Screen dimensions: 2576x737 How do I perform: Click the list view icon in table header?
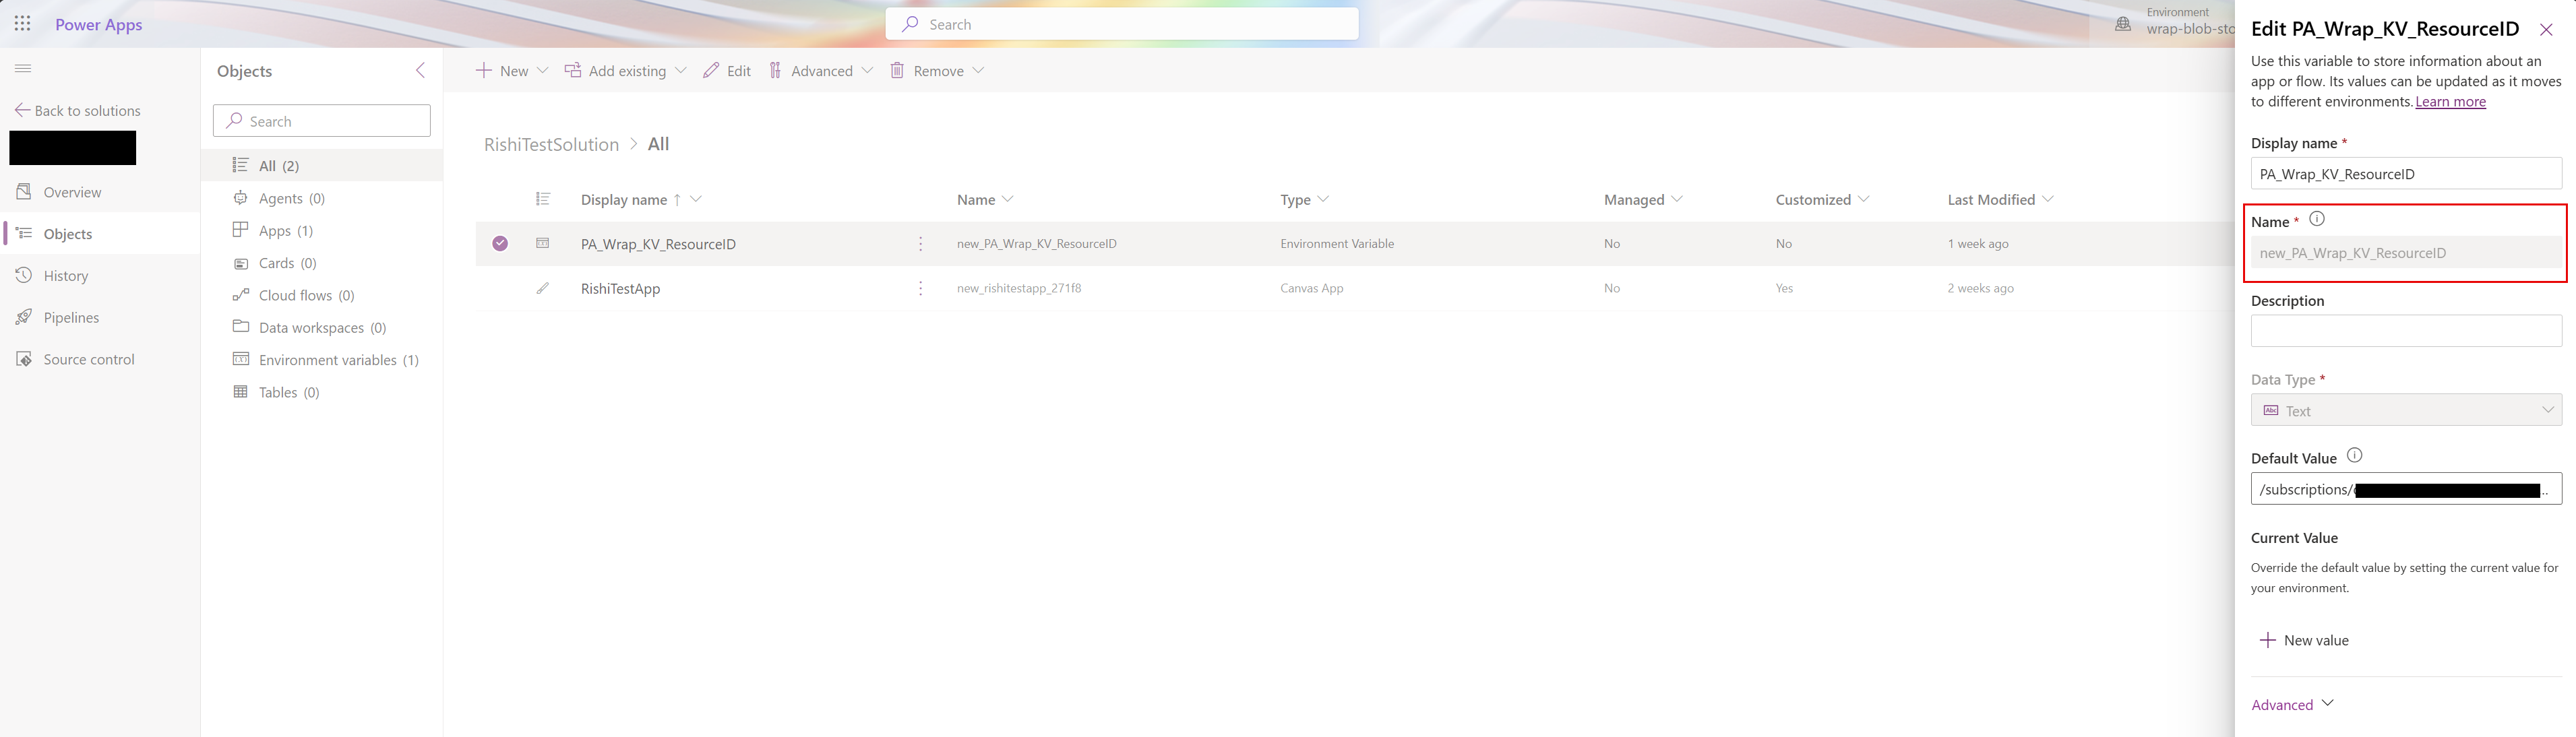click(543, 199)
